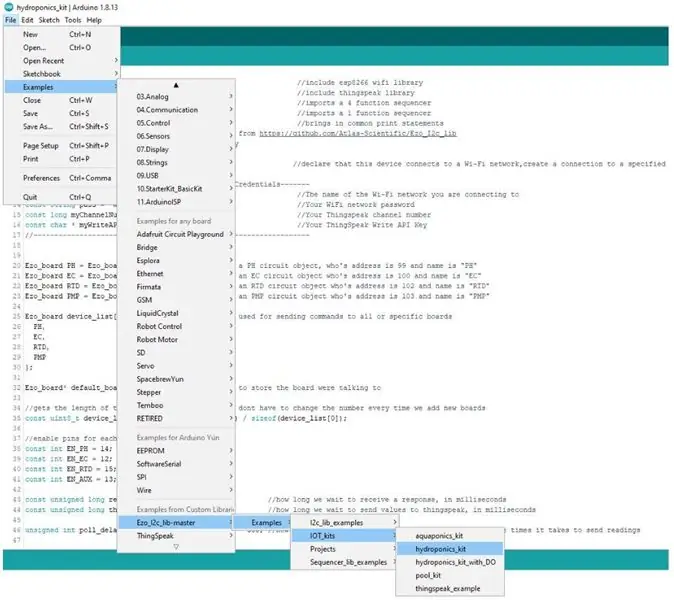Open the Adafruit Circuit Playground examples
The width and height of the screenshot is (674, 600).
point(177,234)
